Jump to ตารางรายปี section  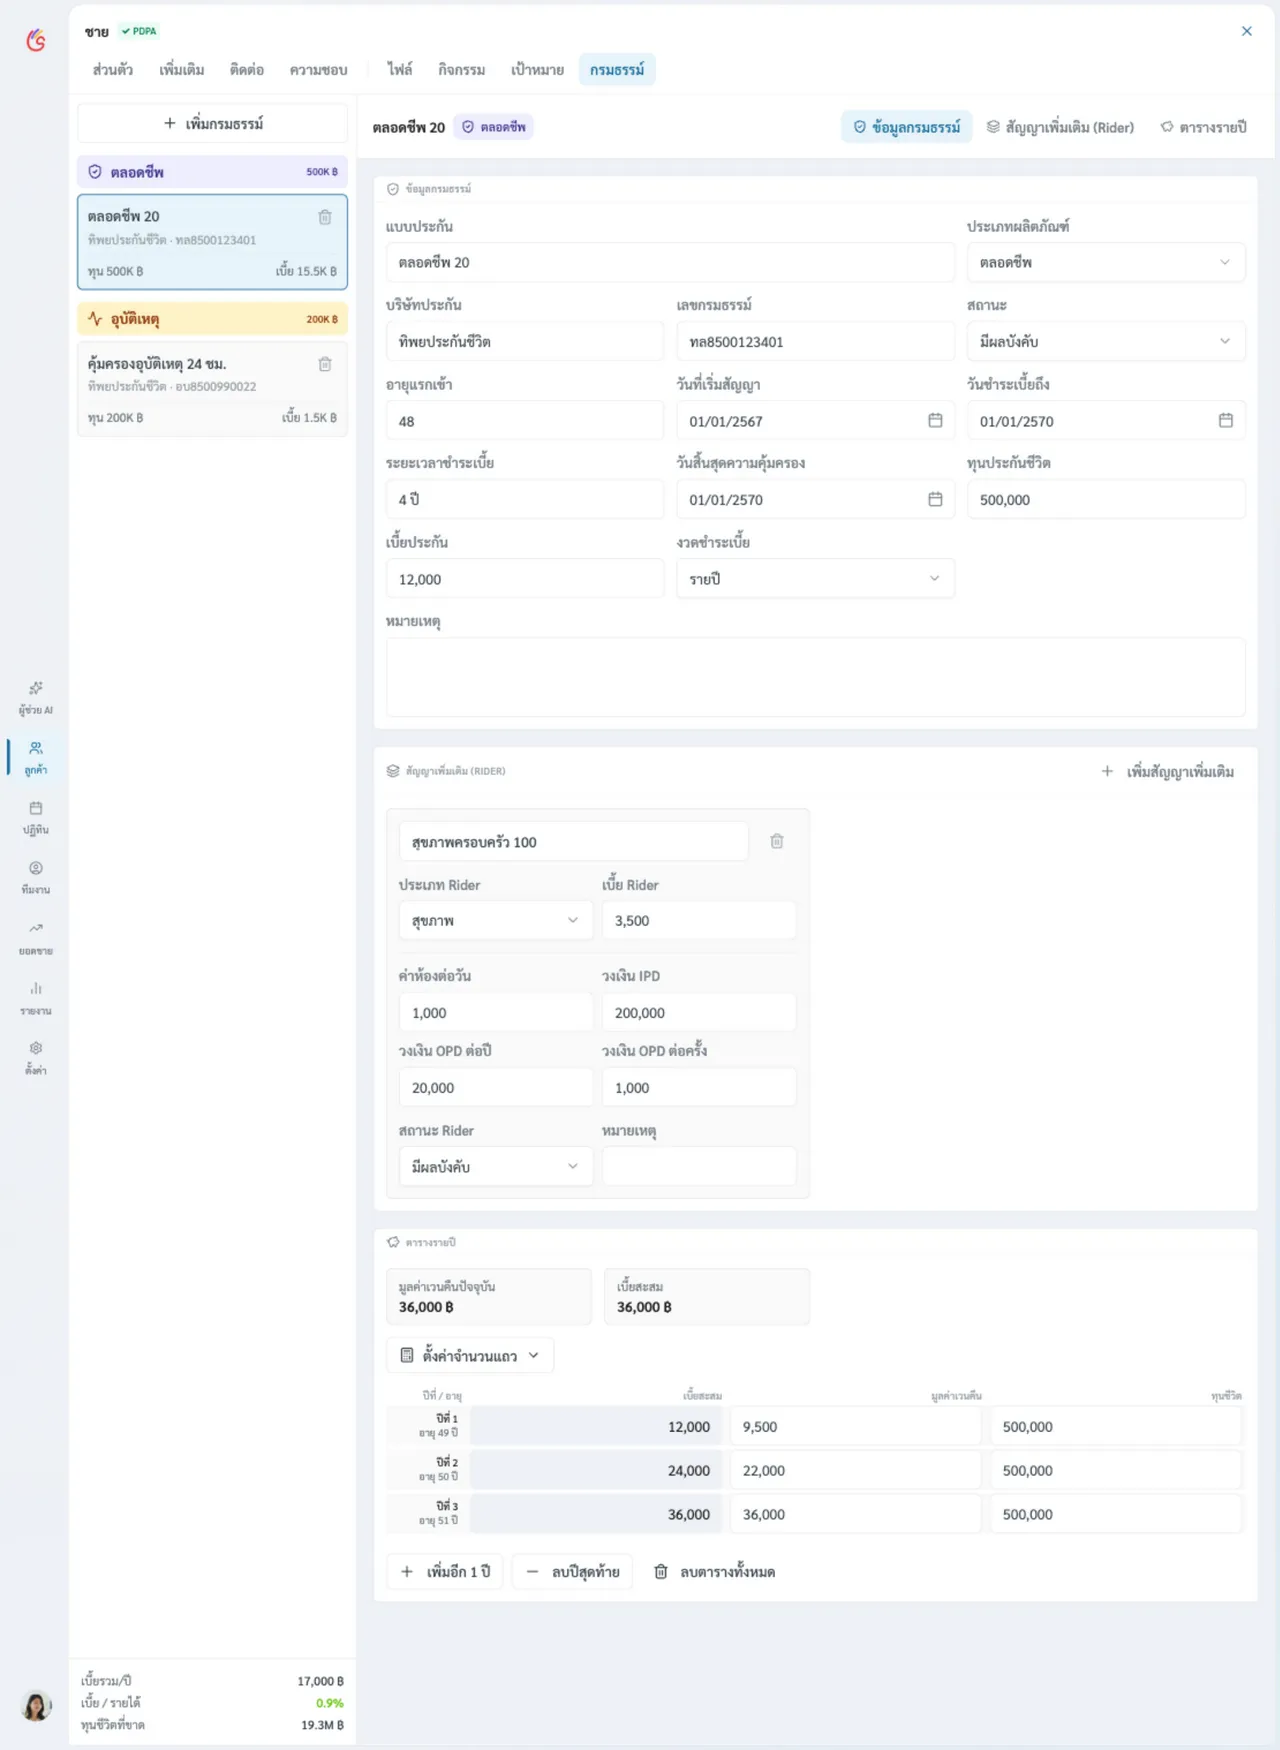point(1203,127)
